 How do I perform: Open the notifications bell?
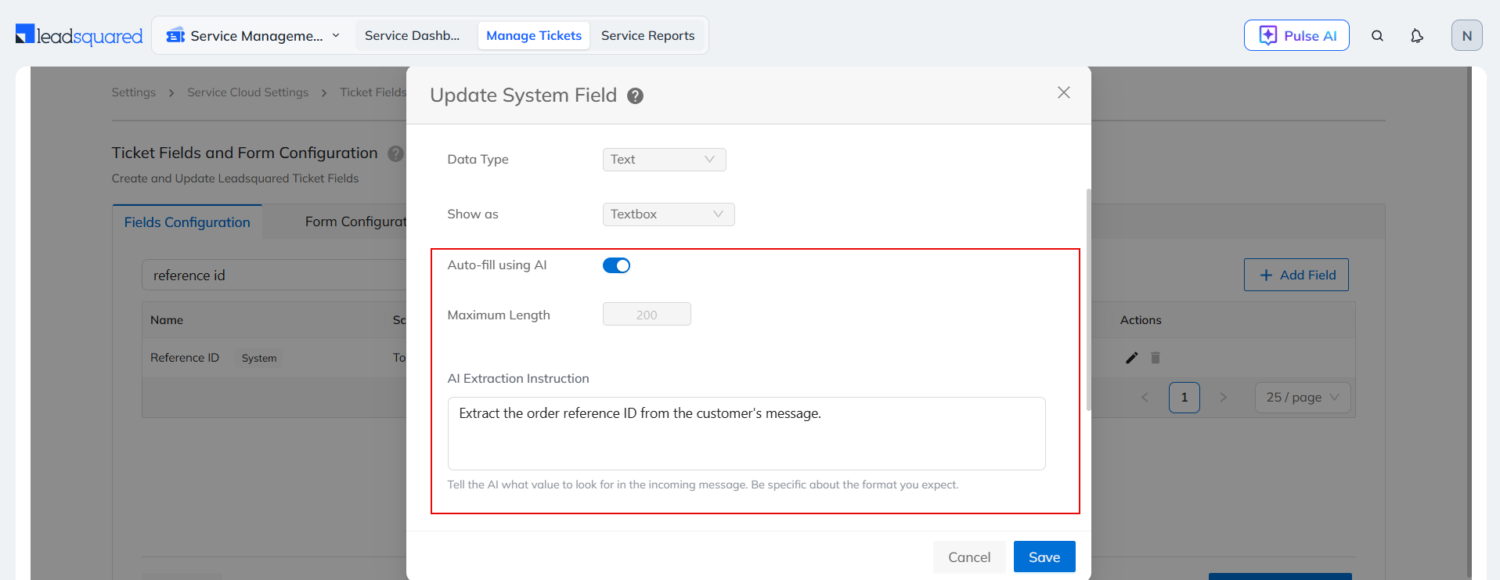[x=1417, y=35]
